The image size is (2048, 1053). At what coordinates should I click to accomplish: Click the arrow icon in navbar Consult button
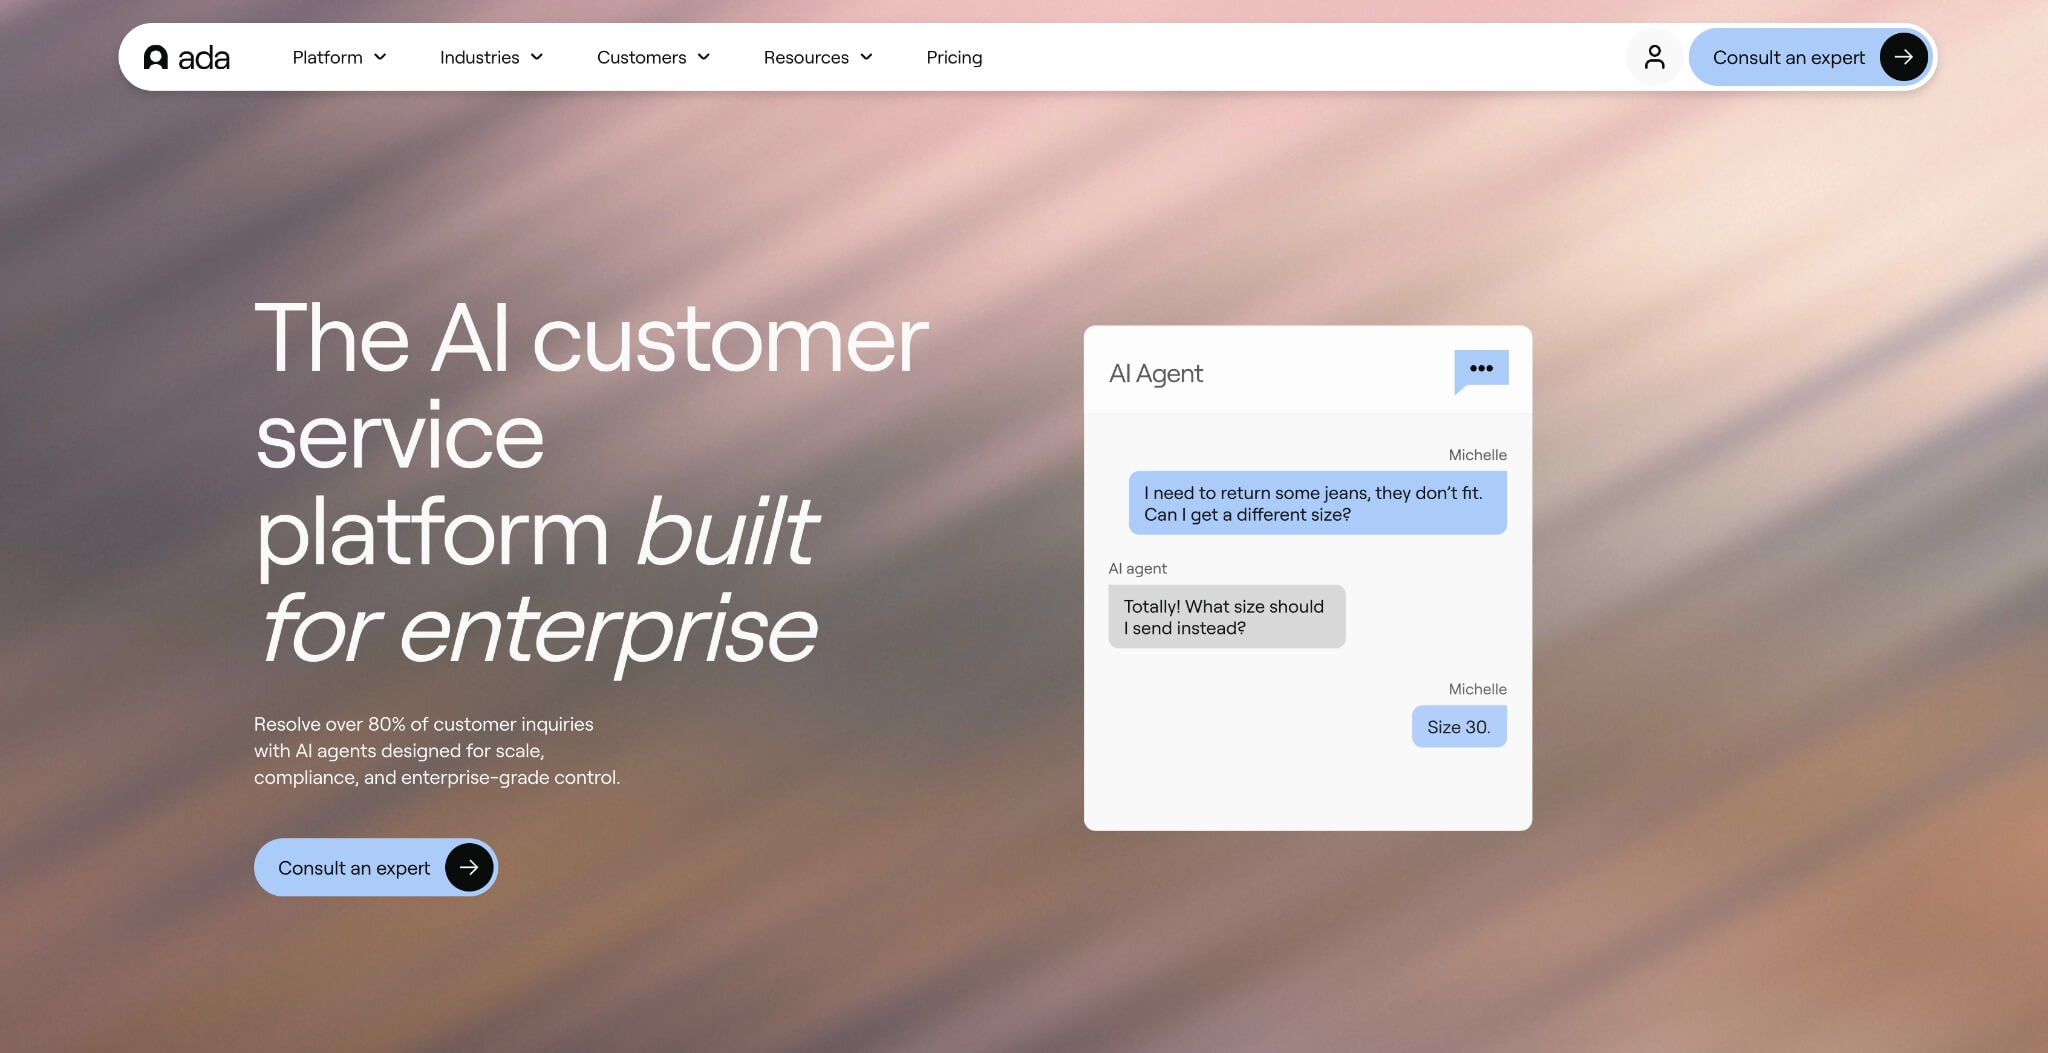point(1903,57)
